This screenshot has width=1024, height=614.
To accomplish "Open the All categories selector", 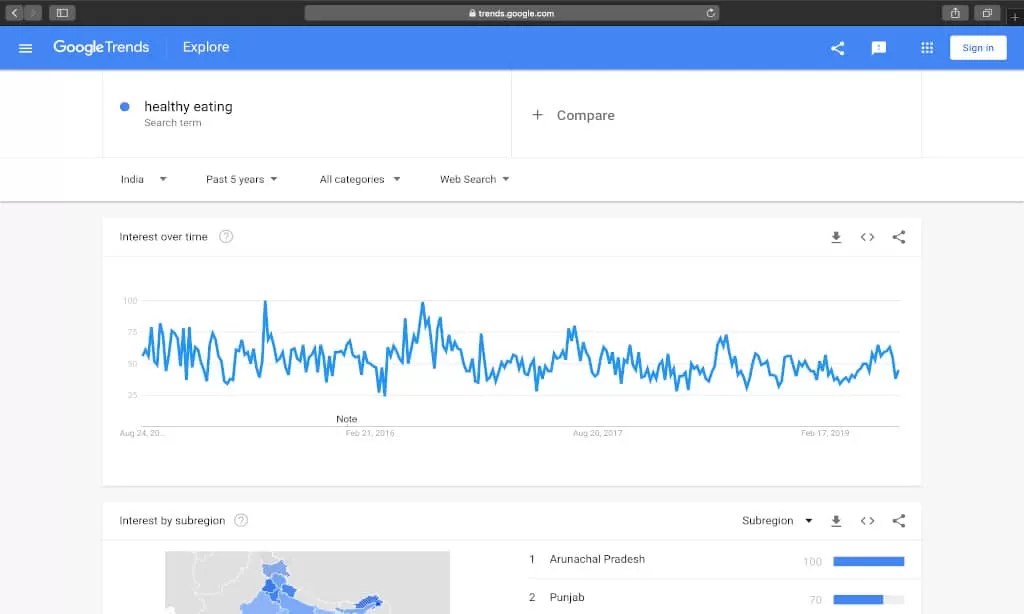I will point(359,179).
